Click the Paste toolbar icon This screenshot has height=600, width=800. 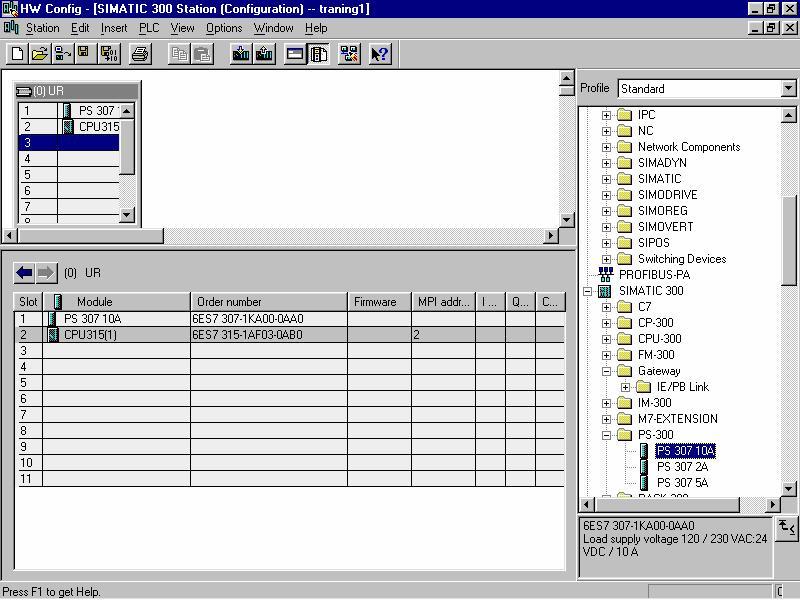pyautogui.click(x=202, y=54)
